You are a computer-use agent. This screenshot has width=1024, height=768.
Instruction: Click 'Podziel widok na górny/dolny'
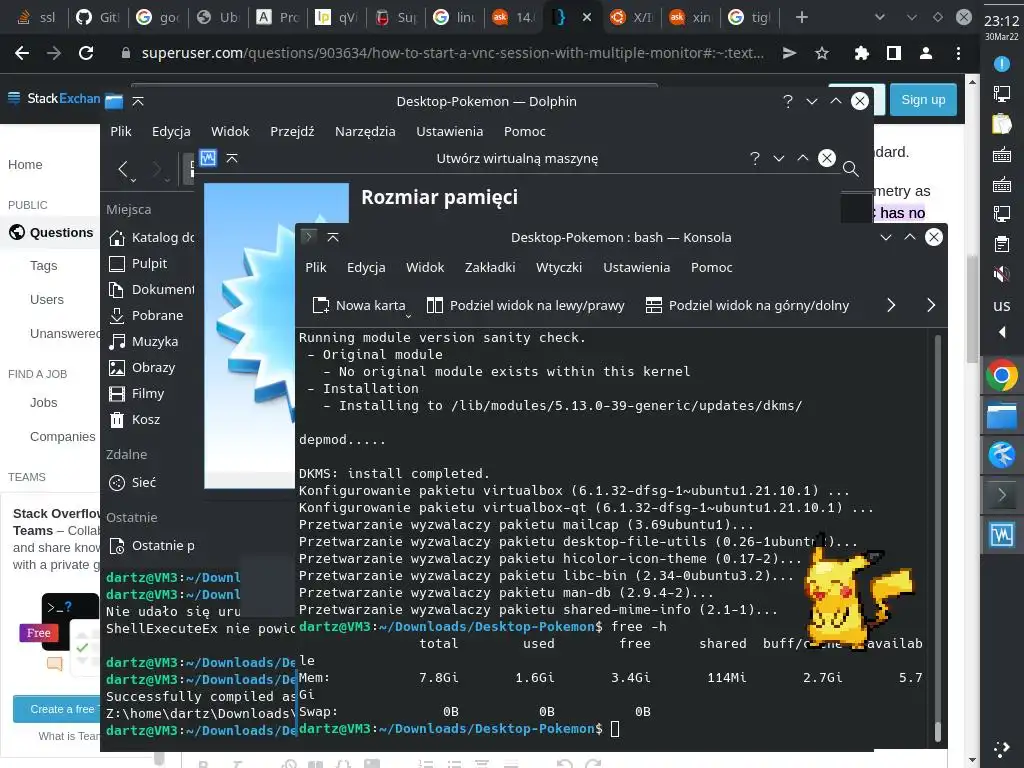747,305
